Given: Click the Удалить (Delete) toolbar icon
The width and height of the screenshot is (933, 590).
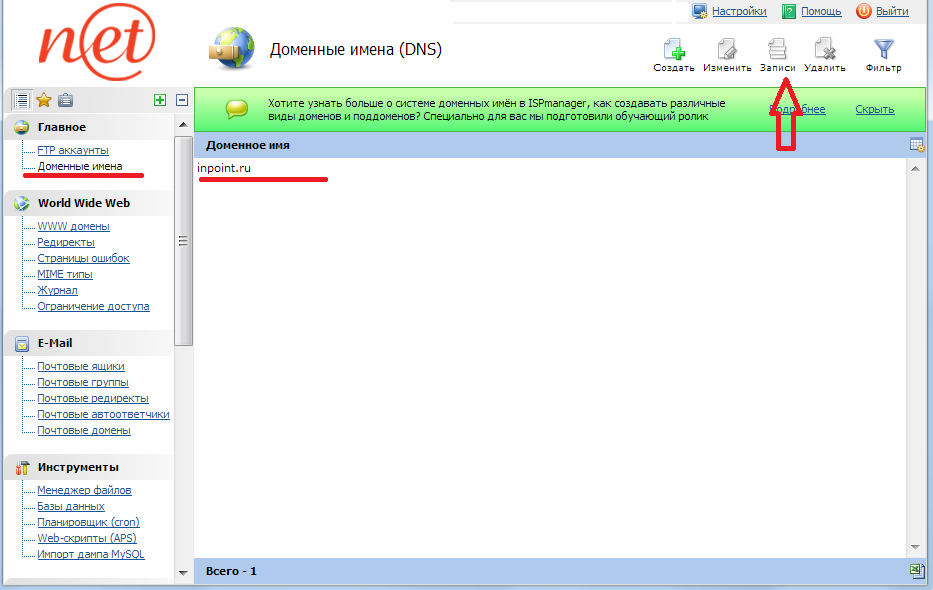Looking at the screenshot, I should click(824, 52).
